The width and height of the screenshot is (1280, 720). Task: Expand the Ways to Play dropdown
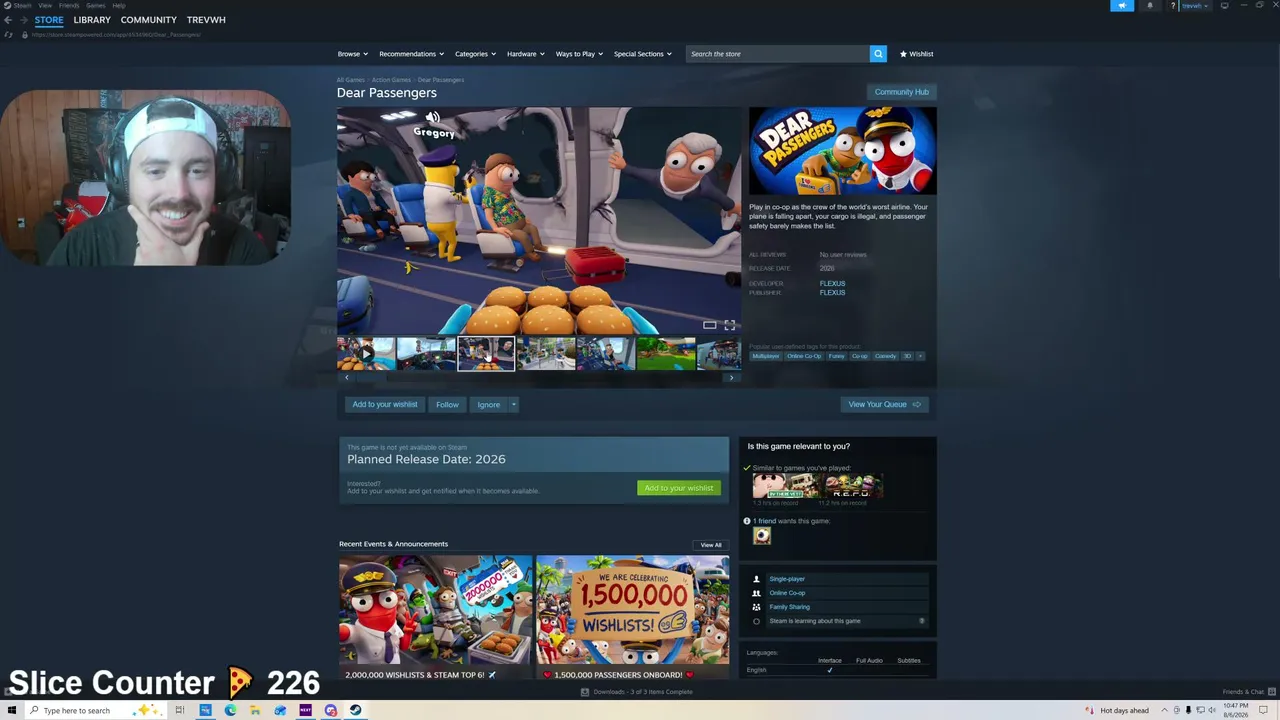(x=579, y=54)
